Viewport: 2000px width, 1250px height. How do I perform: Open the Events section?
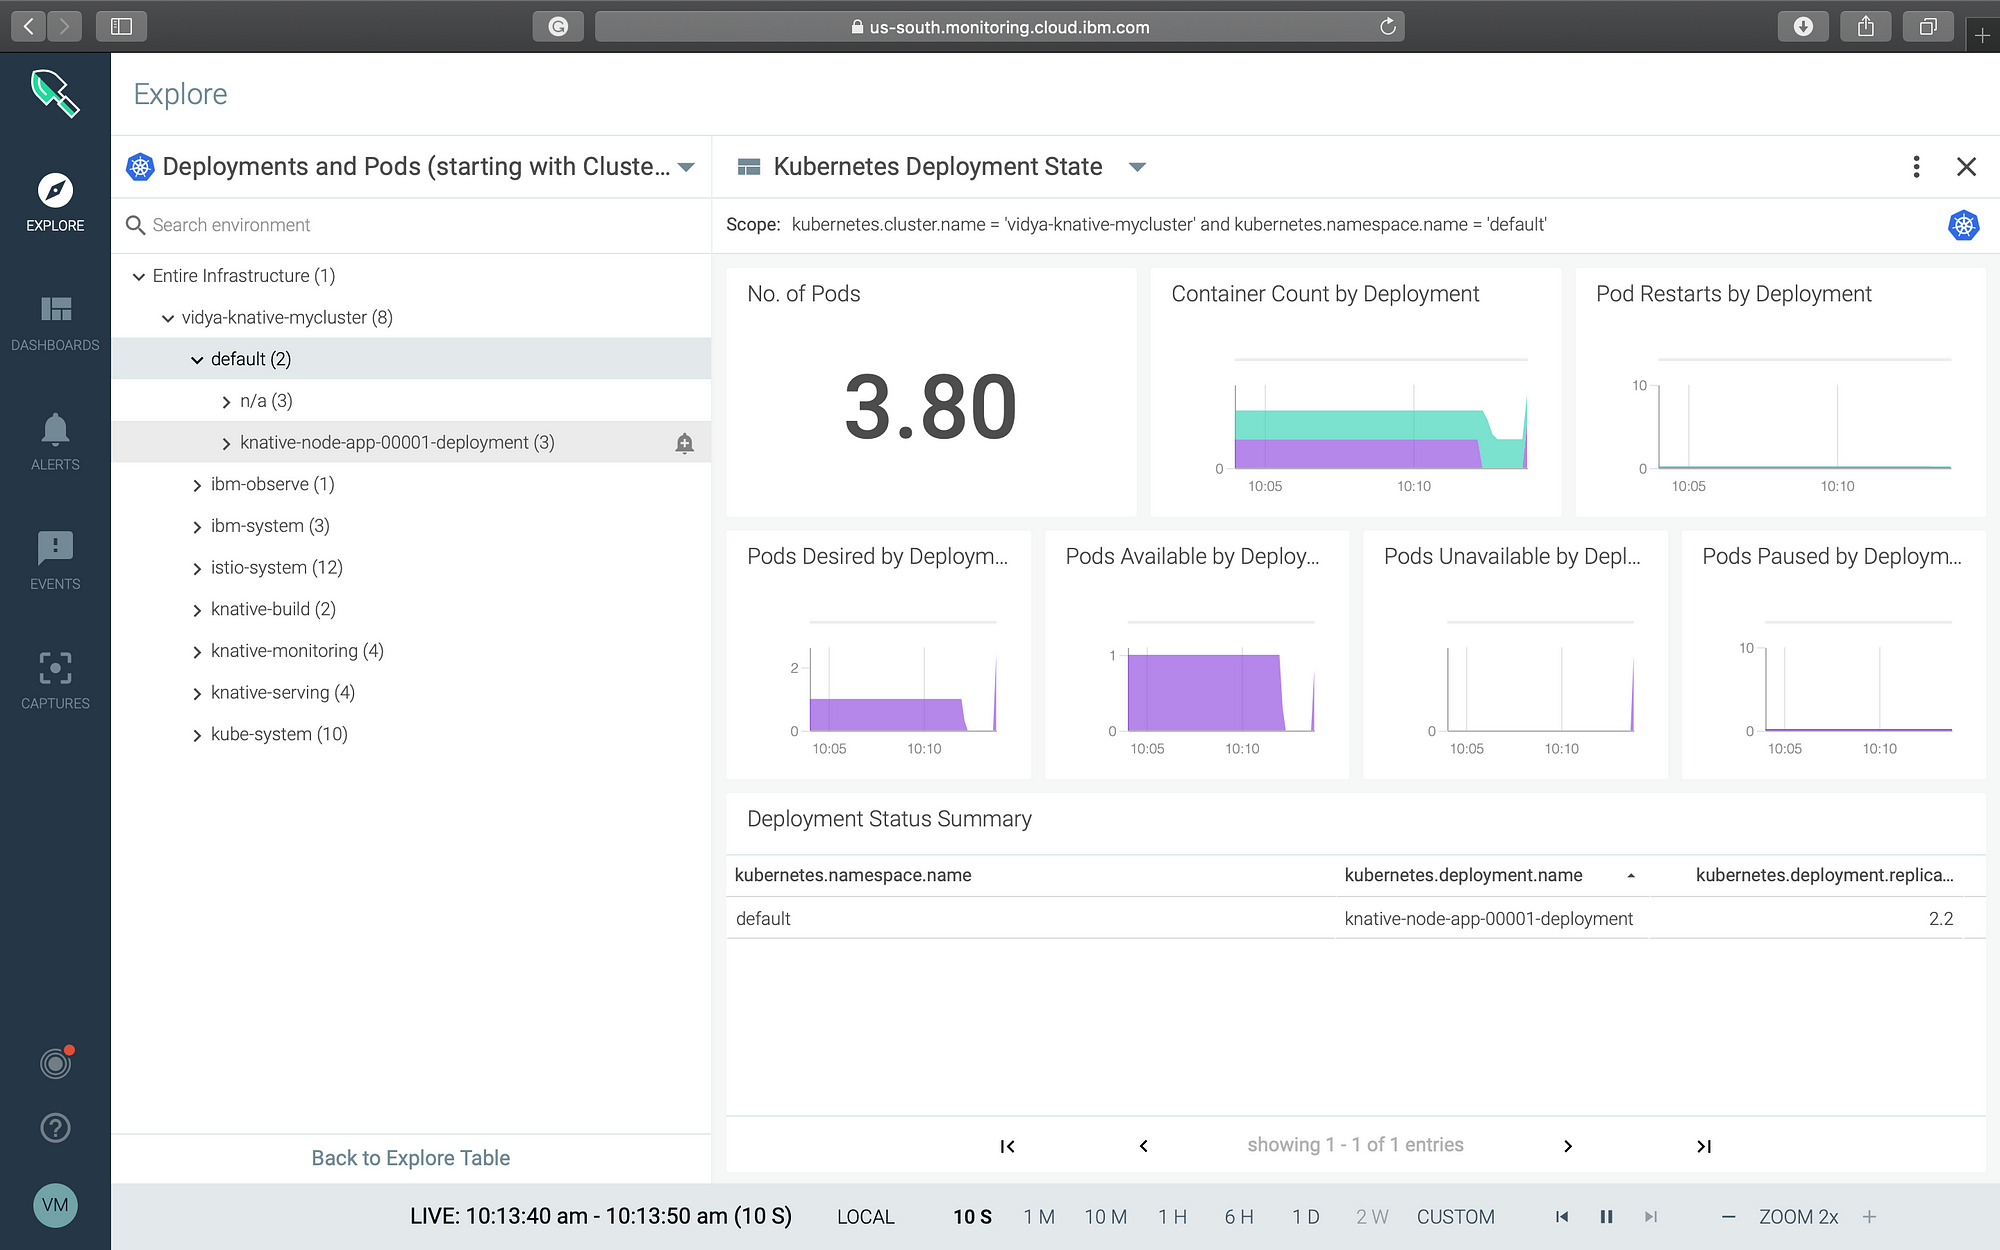(55, 561)
